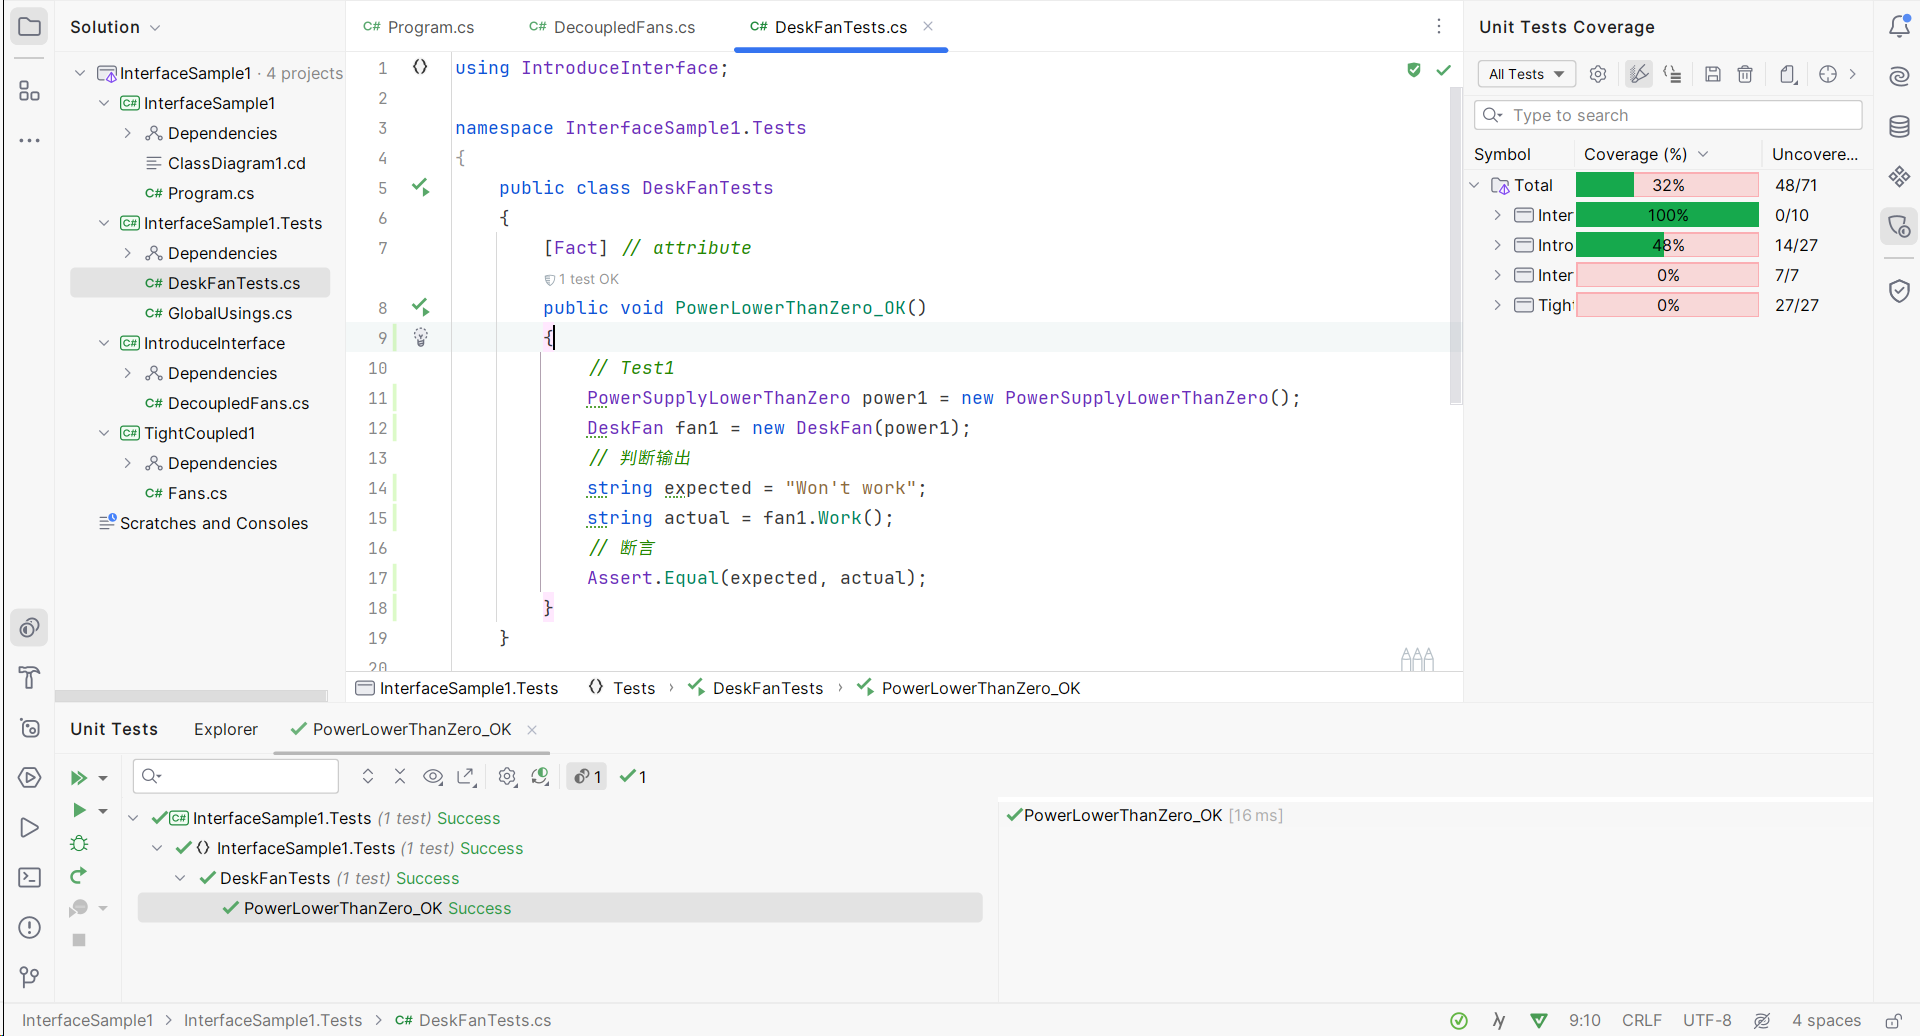Click the 48% Intro coverage bar
The image size is (1920, 1036).
tap(1667, 245)
